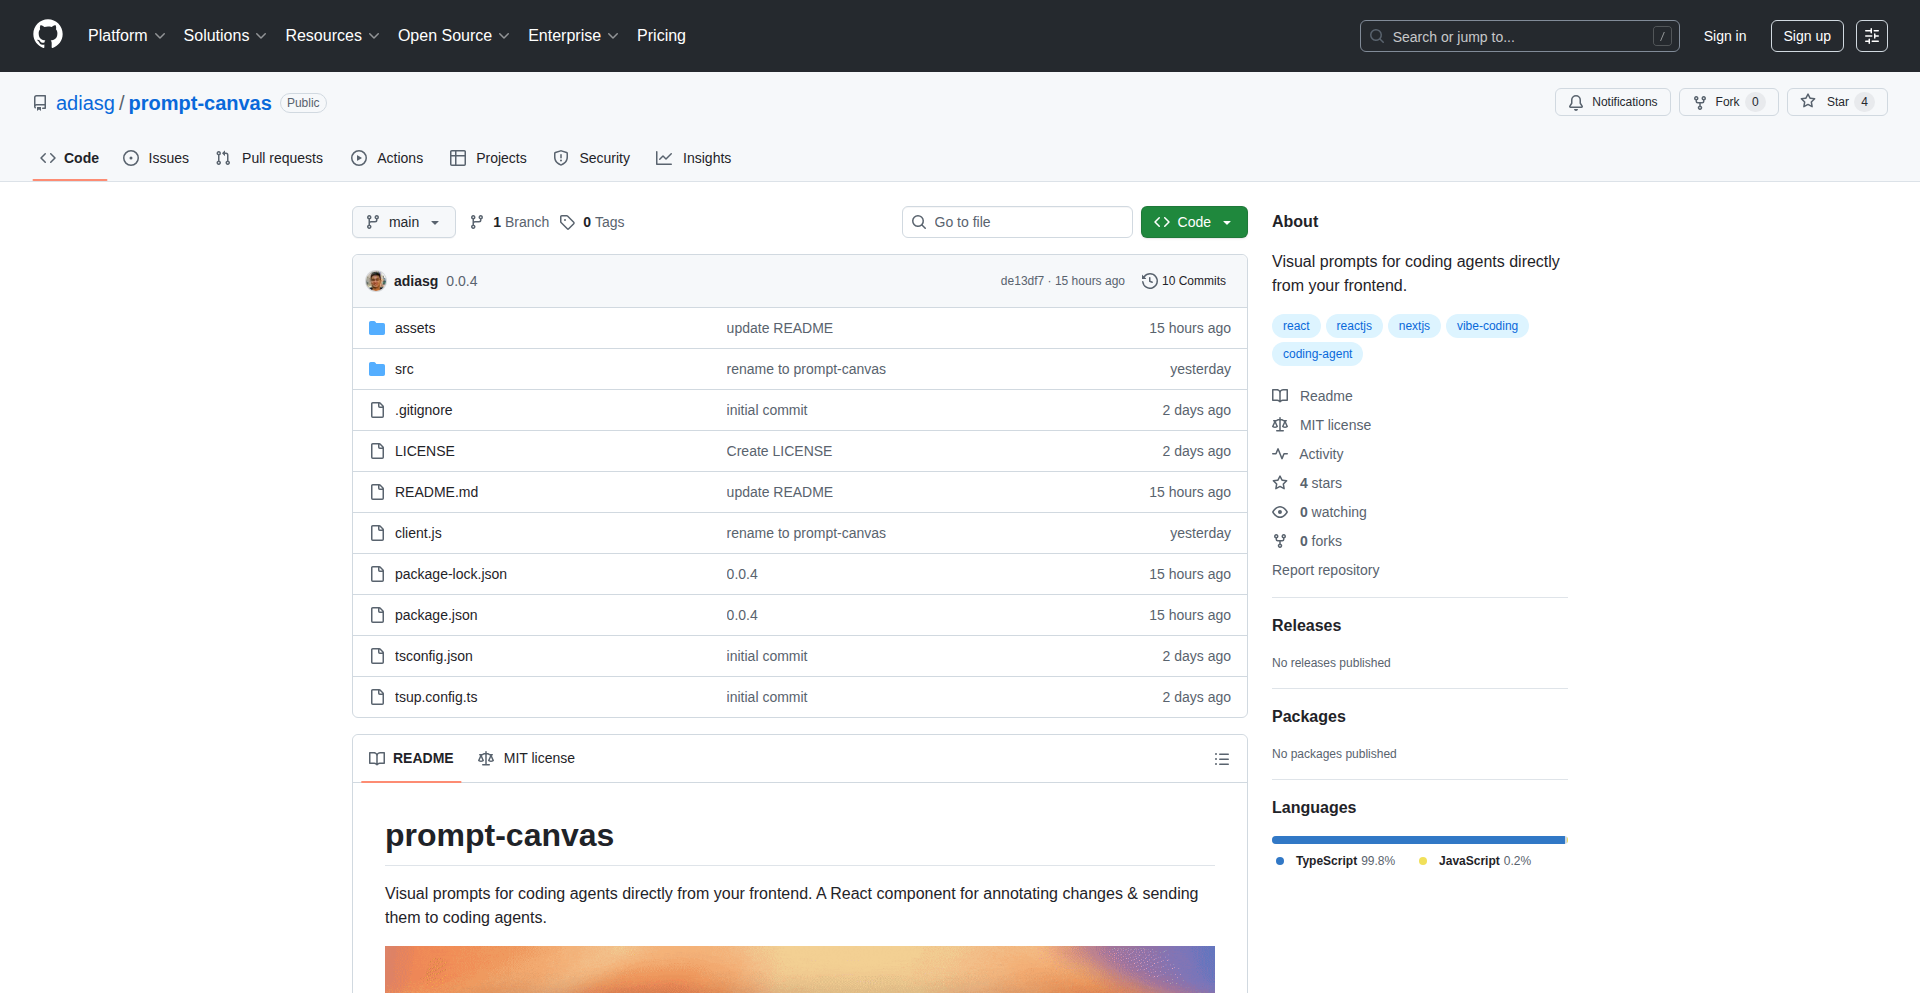Open the adiasg owner link

tap(85, 103)
